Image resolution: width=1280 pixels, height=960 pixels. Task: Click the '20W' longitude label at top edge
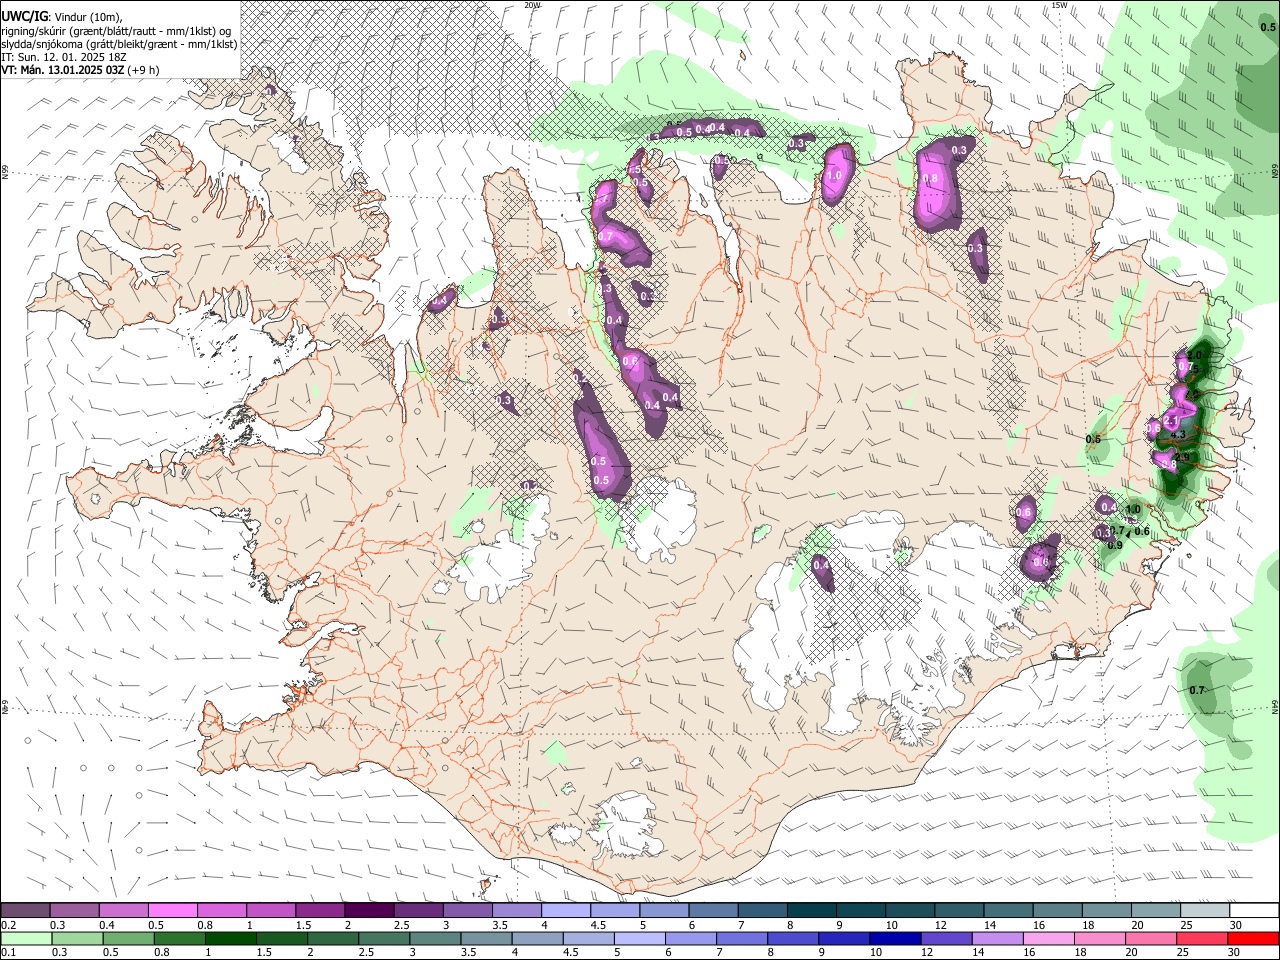[532, 5]
